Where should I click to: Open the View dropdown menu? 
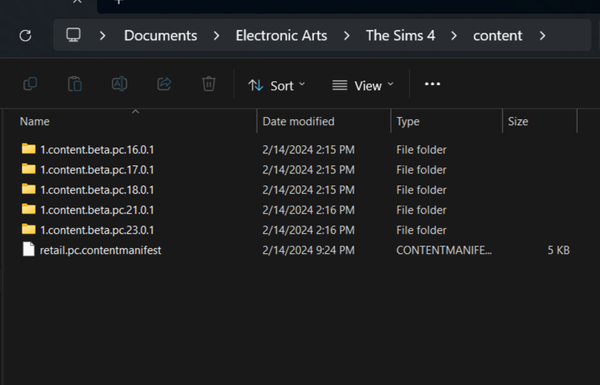pyautogui.click(x=362, y=85)
